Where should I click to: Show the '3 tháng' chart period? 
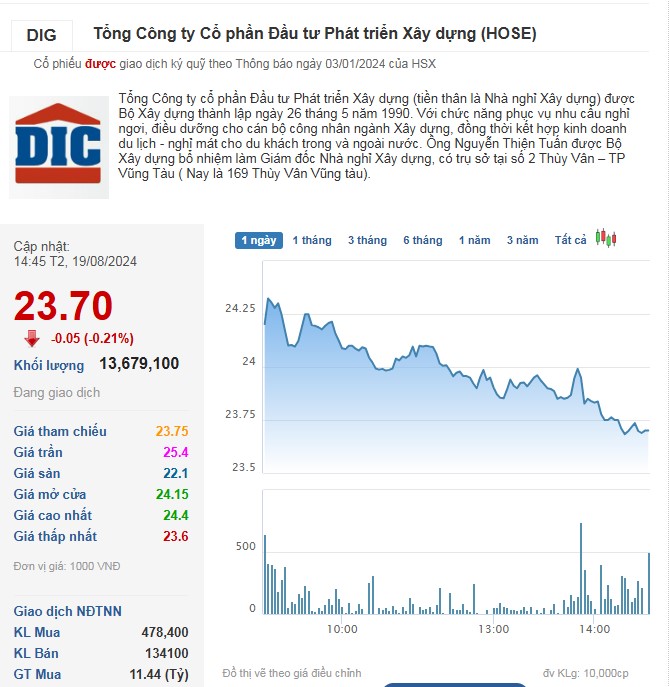click(367, 240)
